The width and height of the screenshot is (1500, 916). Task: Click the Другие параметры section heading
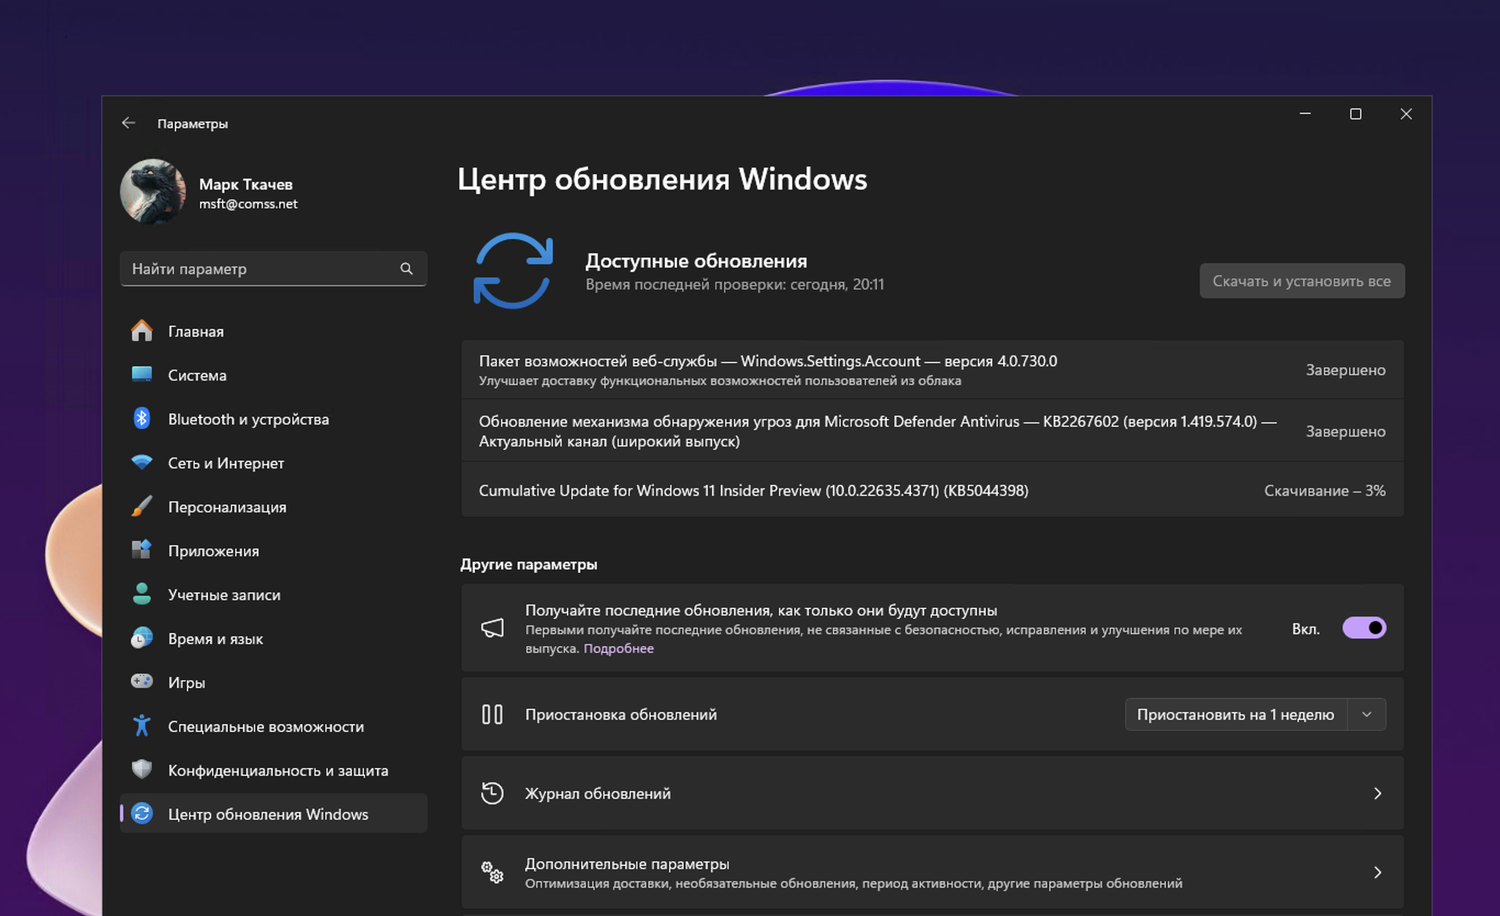point(529,564)
